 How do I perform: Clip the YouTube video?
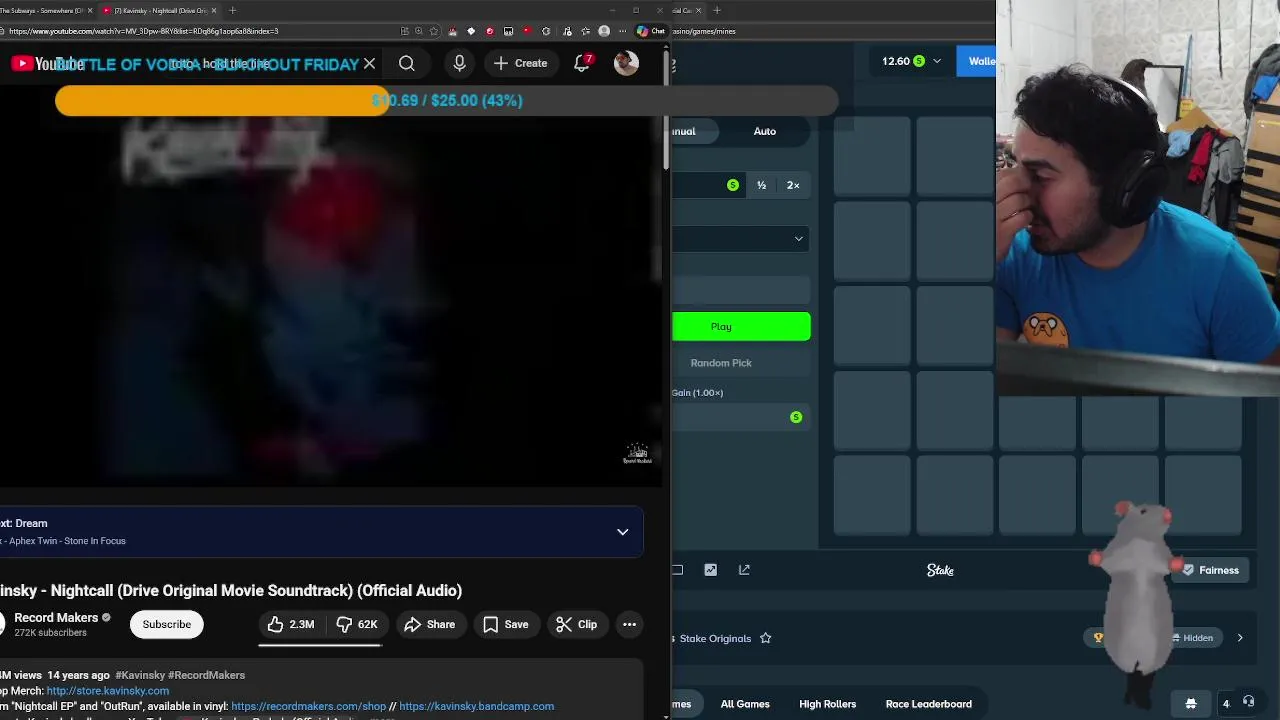click(x=577, y=624)
